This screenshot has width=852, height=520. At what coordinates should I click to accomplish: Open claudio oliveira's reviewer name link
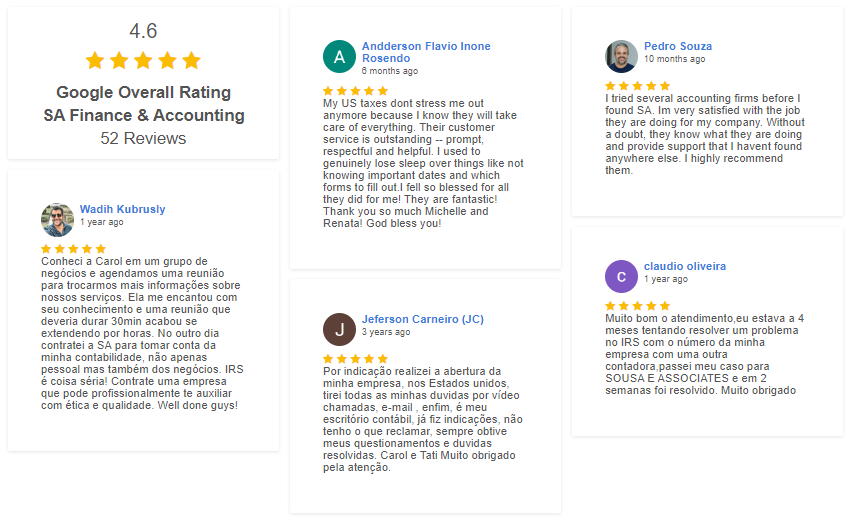pyautogui.click(x=685, y=267)
